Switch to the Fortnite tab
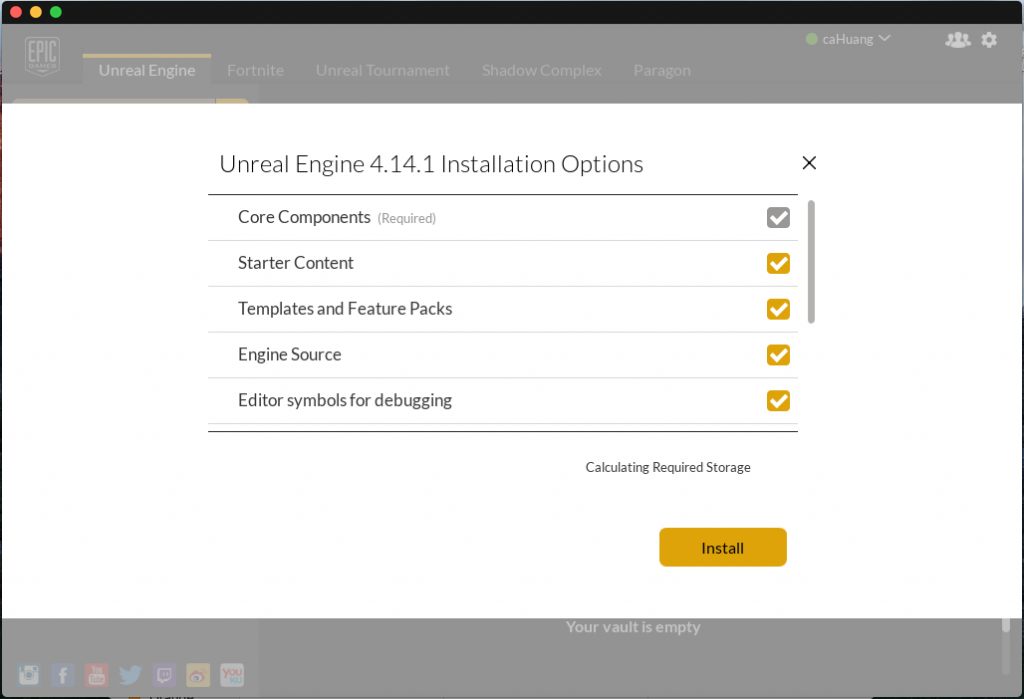 point(255,71)
